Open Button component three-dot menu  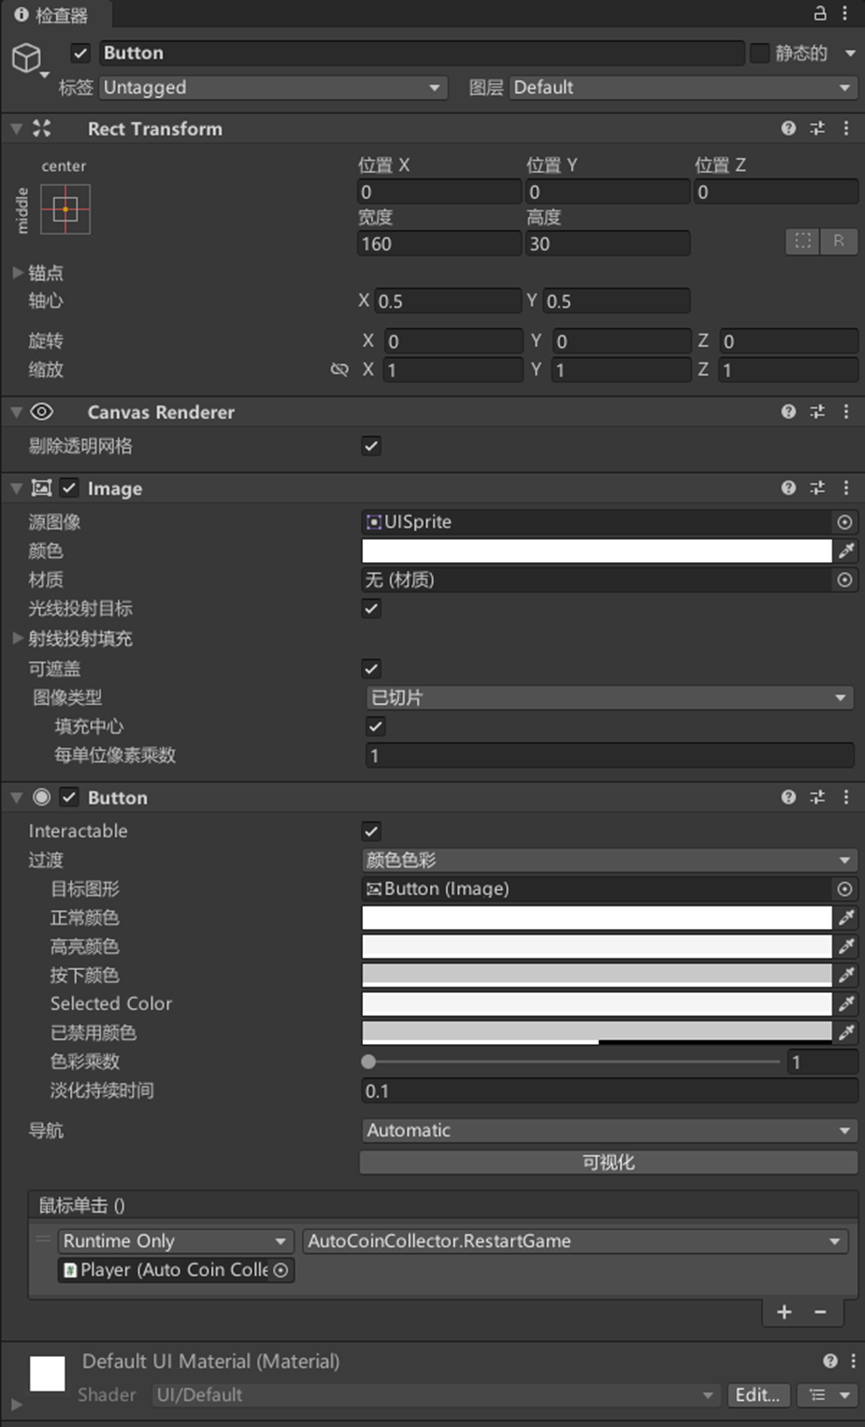846,797
